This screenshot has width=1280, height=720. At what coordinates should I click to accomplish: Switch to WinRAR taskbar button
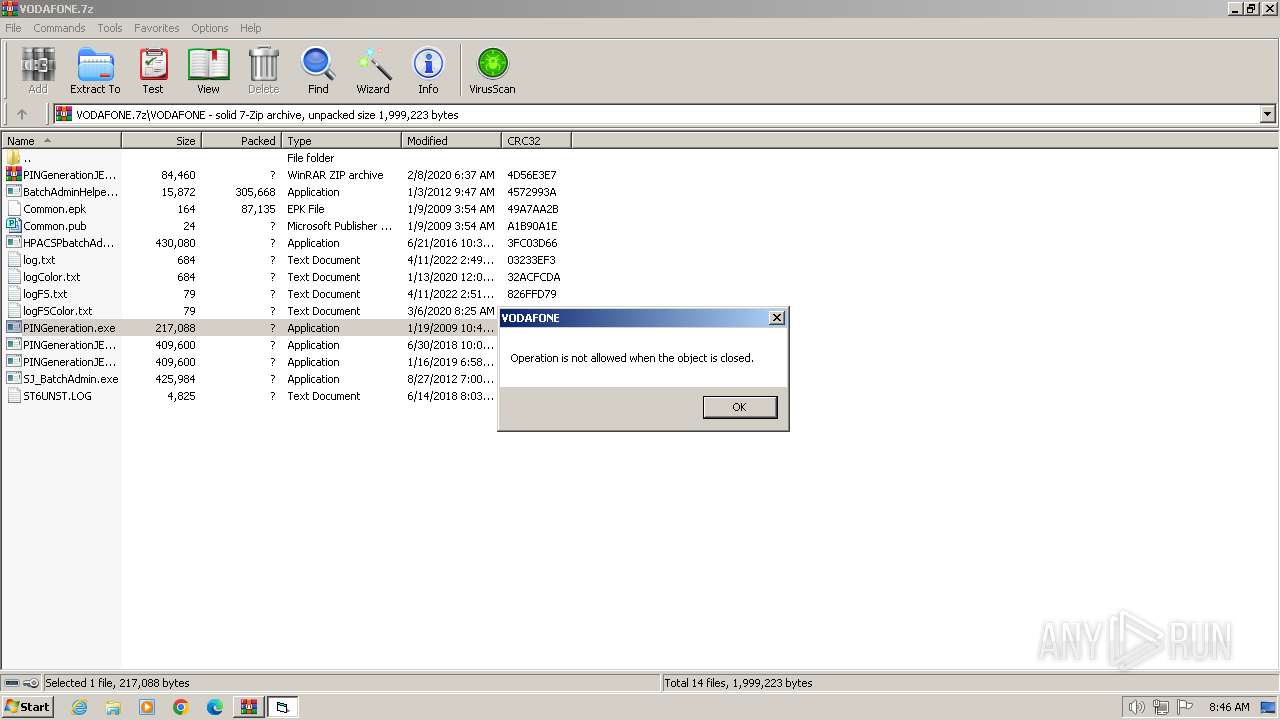click(248, 707)
